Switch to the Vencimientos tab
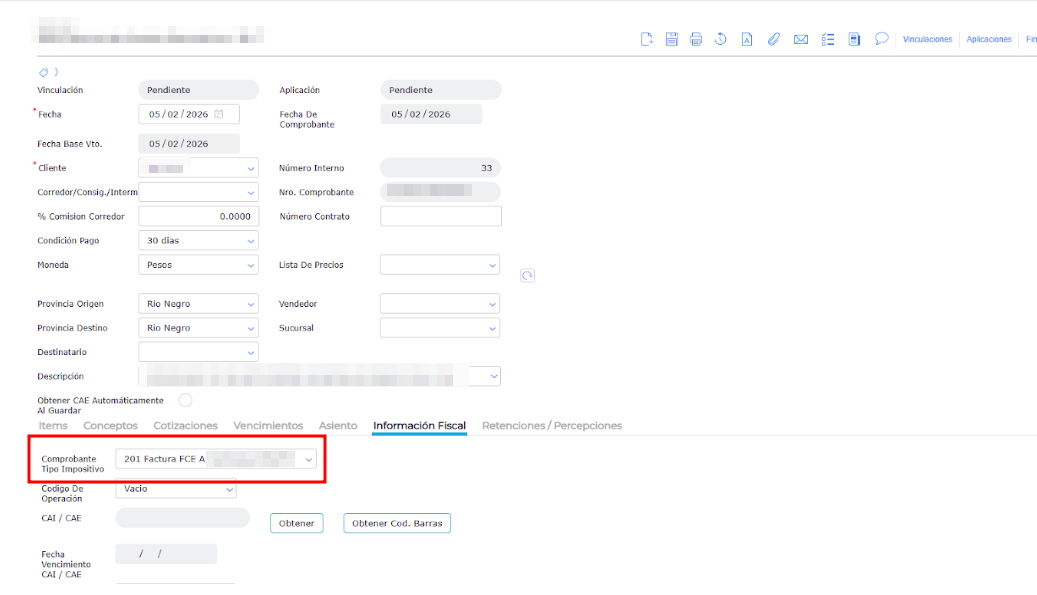1037x595 pixels. click(x=268, y=426)
